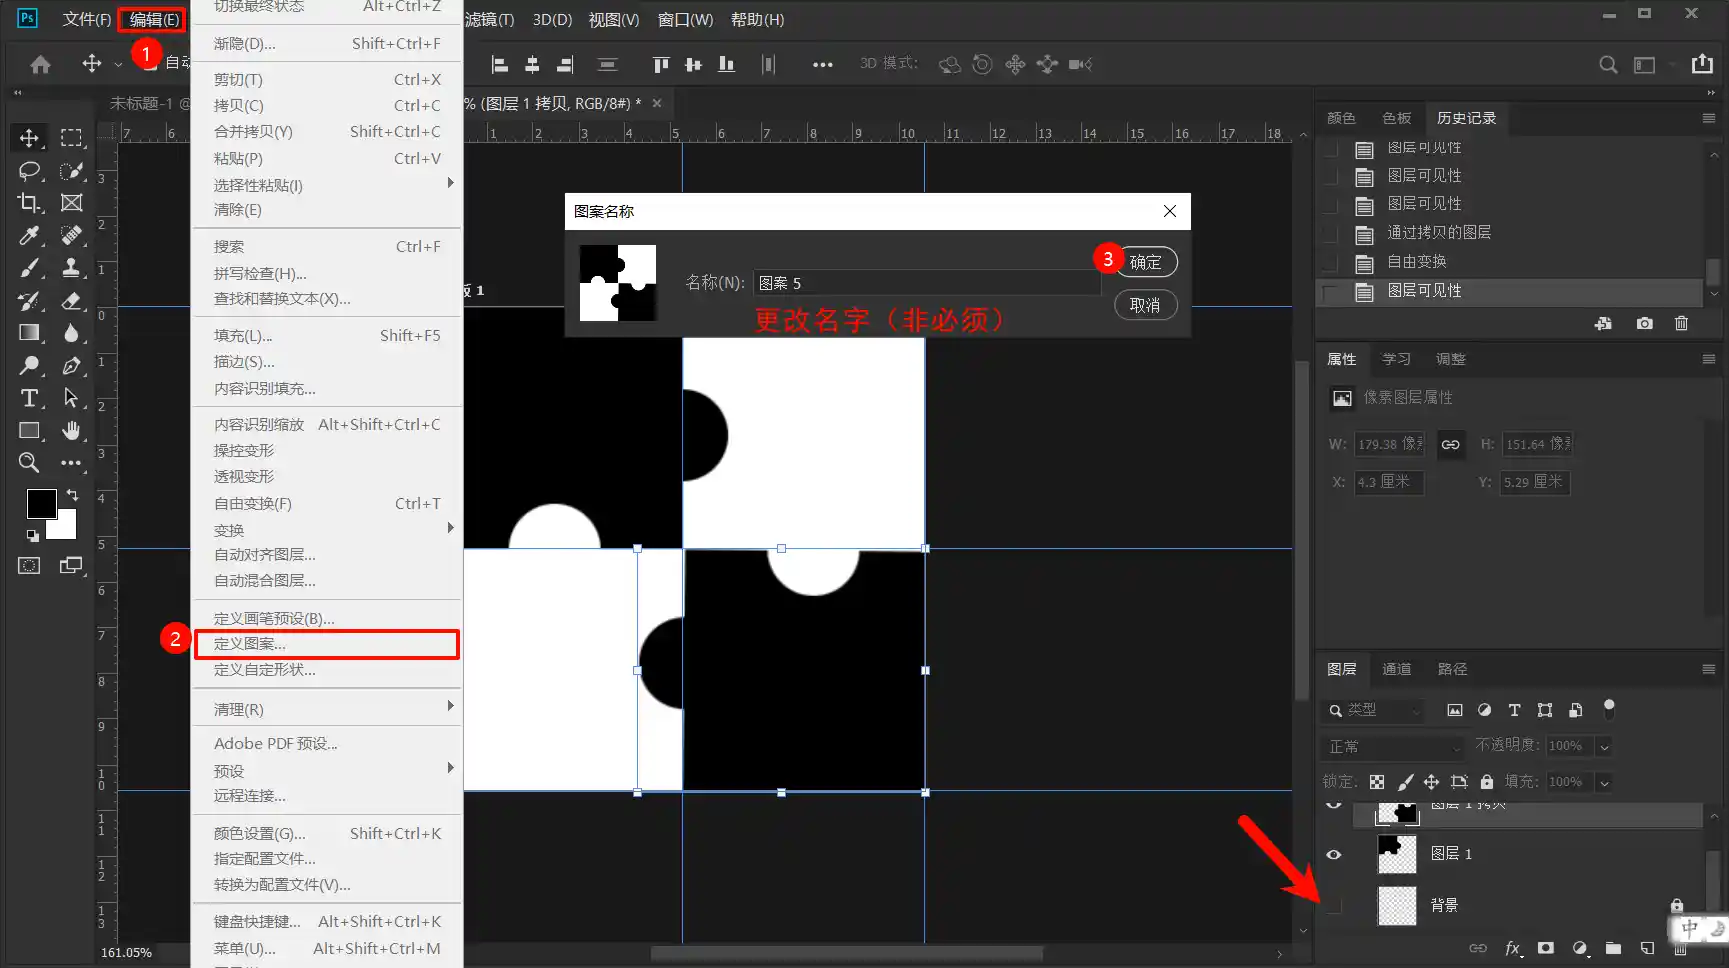Toggle history brush source for 自由变换
Image resolution: width=1729 pixels, height=968 pixels.
click(x=1330, y=263)
